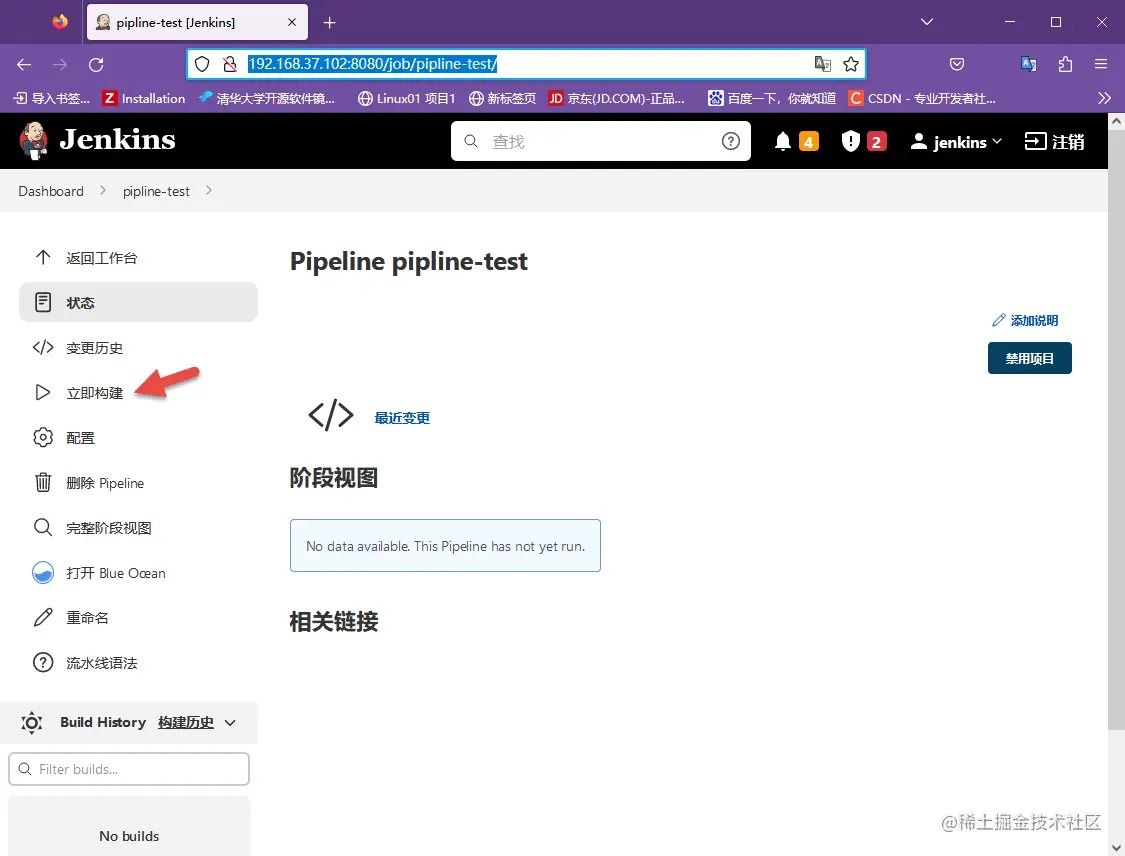Open 流水线语法 help item
Image resolution: width=1125 pixels, height=856 pixels.
click(85, 662)
